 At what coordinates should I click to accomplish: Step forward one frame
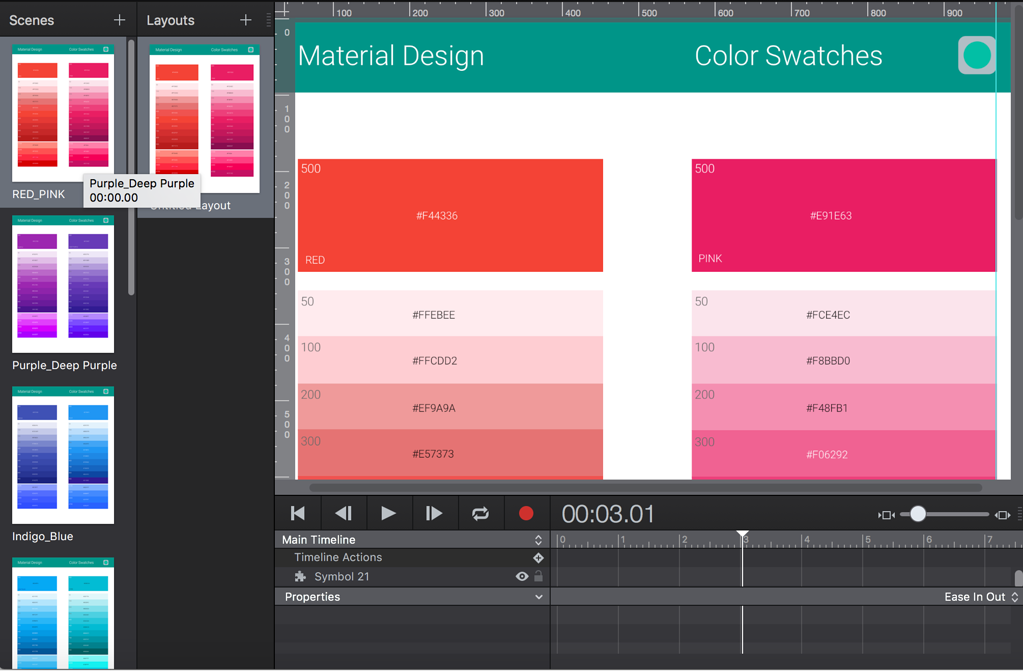(434, 513)
